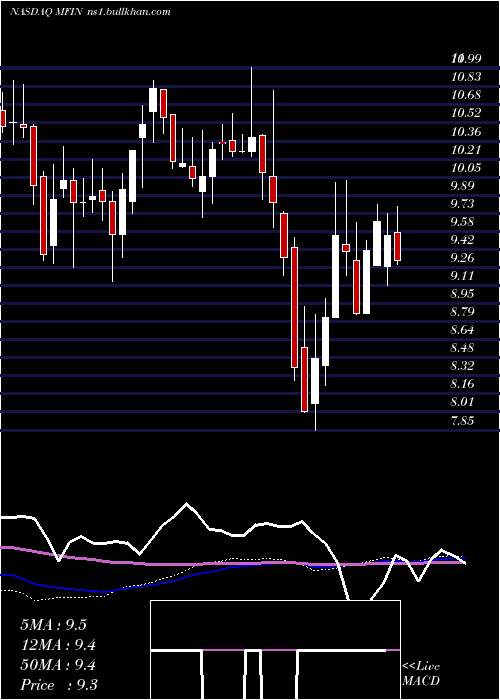
Task: Click the NASDAQ MFIN chart title
Action: [46, 12]
